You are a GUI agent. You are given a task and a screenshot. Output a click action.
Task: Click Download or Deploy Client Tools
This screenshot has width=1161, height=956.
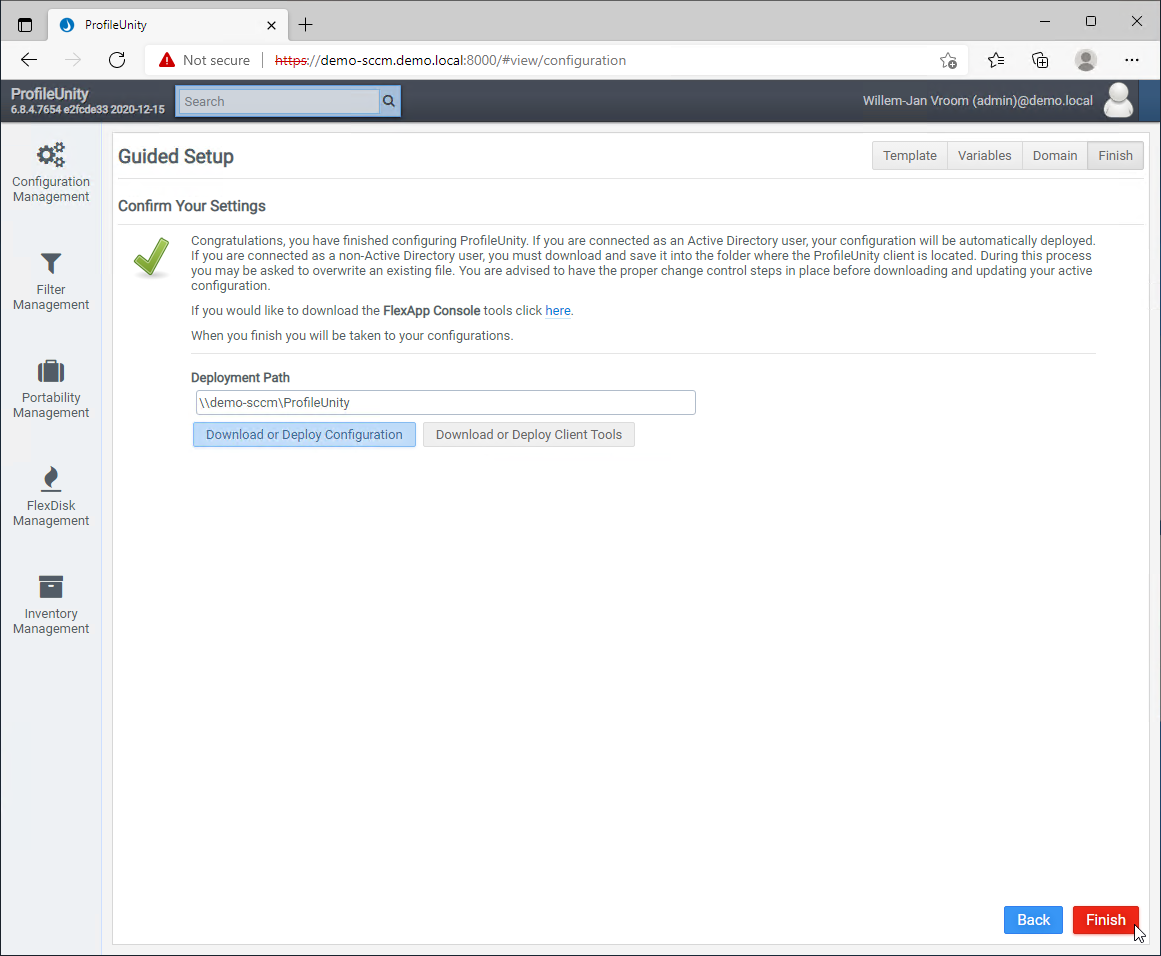(529, 435)
